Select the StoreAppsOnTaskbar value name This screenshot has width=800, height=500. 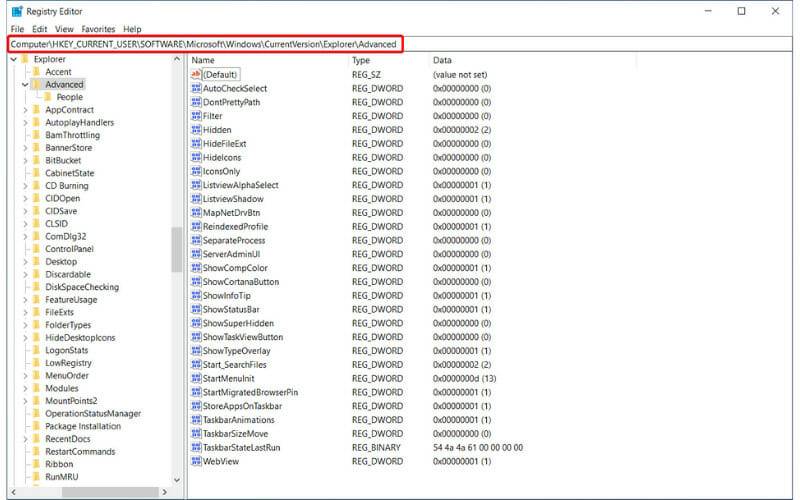click(x=242, y=406)
